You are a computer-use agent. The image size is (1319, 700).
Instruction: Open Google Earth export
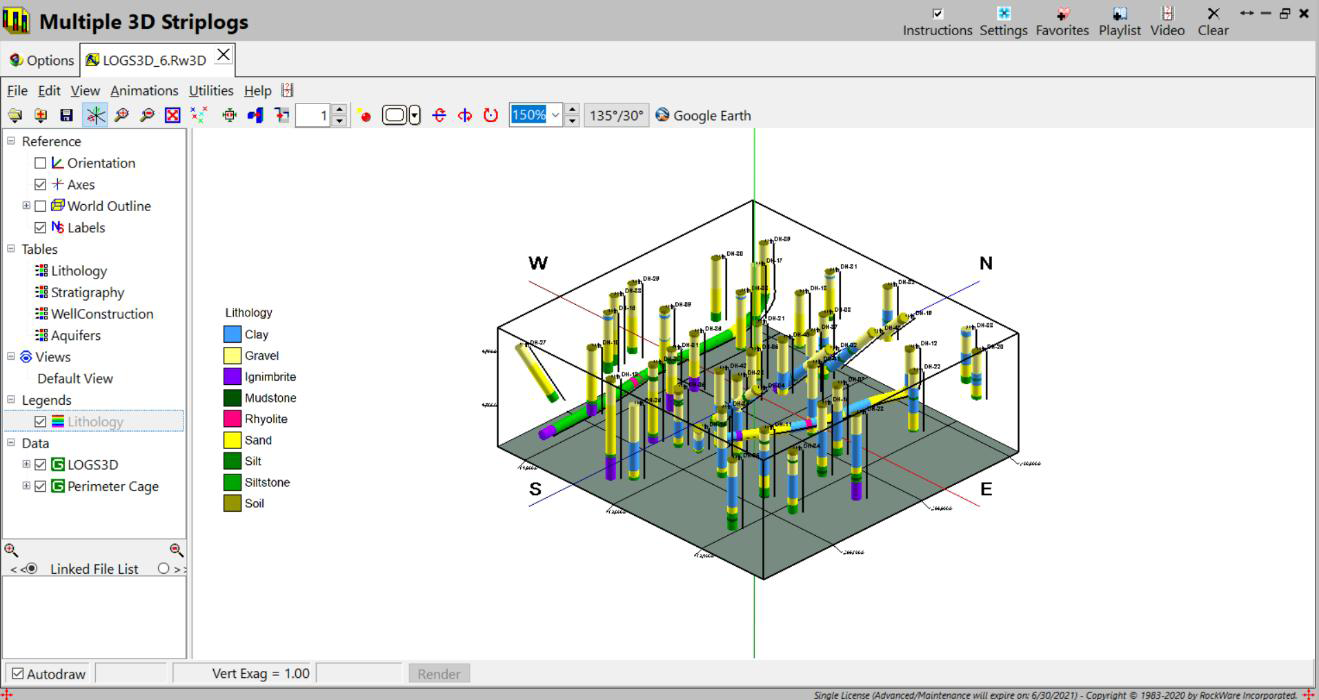coord(703,115)
